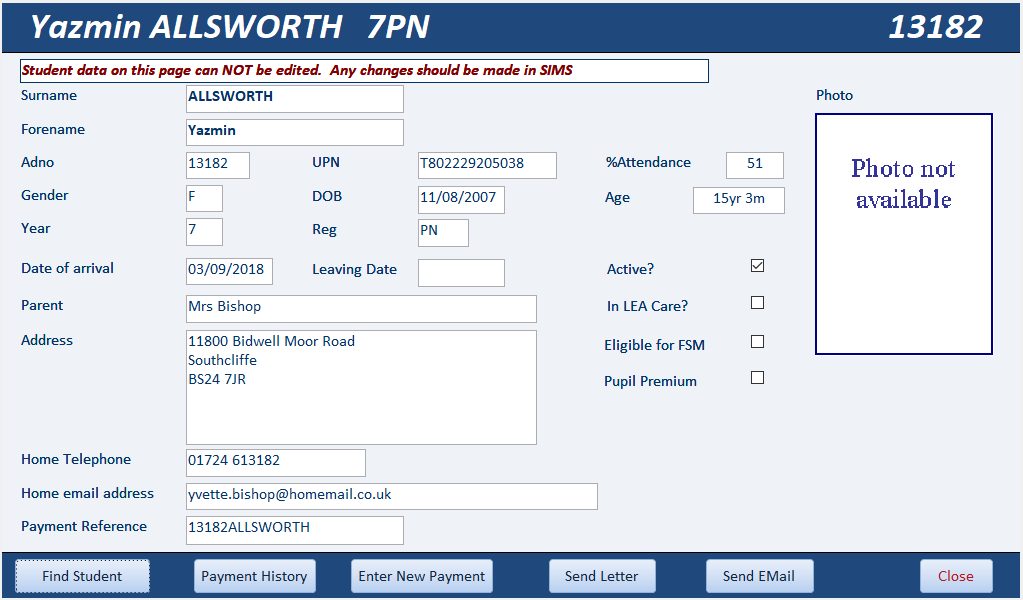Click the red SIMS warning notice text
1023x600 pixels.
[298, 70]
